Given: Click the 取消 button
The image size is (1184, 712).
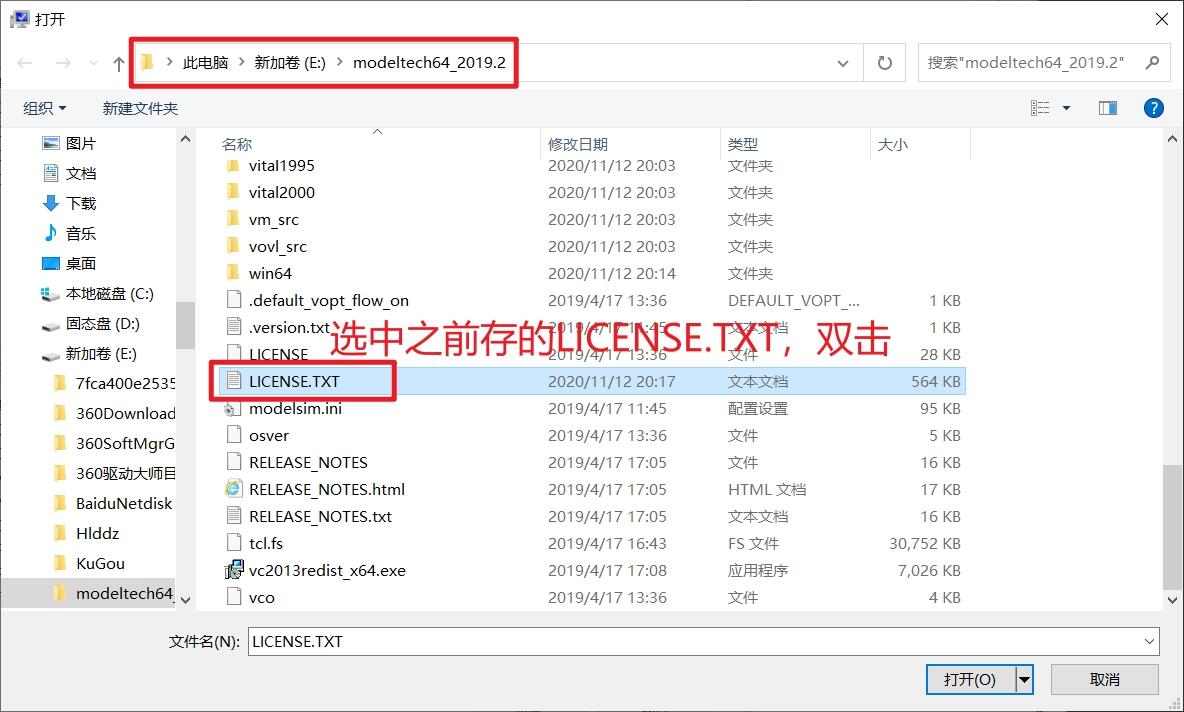Looking at the screenshot, I should pyautogui.click(x=1105, y=680).
